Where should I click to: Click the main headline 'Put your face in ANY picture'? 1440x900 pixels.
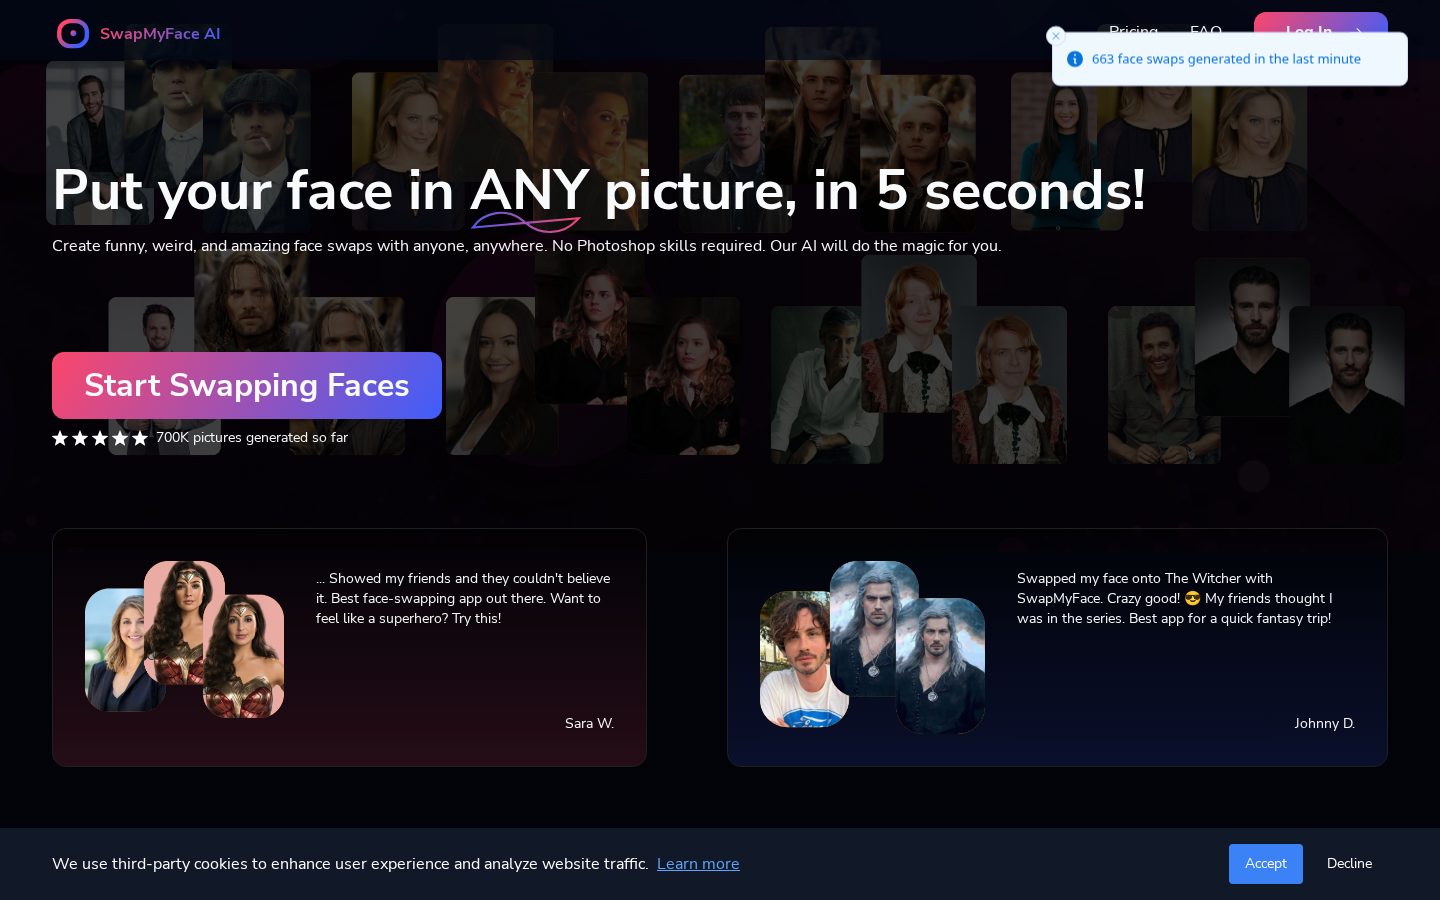(598, 190)
